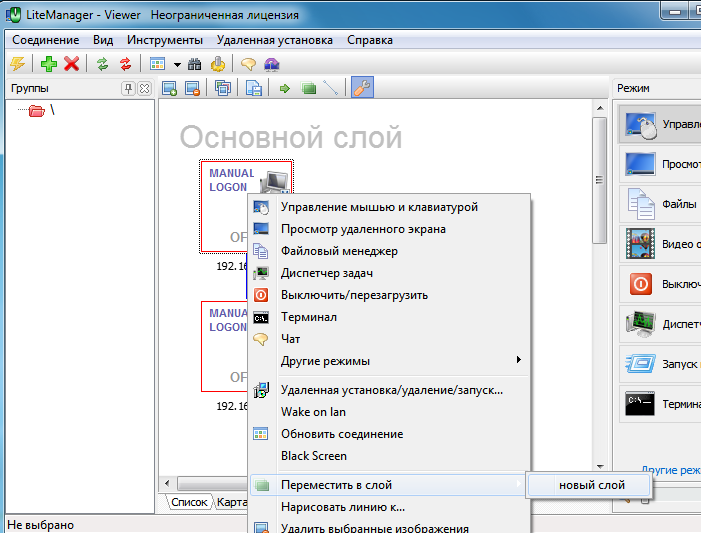This screenshot has width=701, height=533.
Task: Click the vertical scrollbar thumb in map
Action: pyautogui.click(x=600, y=180)
